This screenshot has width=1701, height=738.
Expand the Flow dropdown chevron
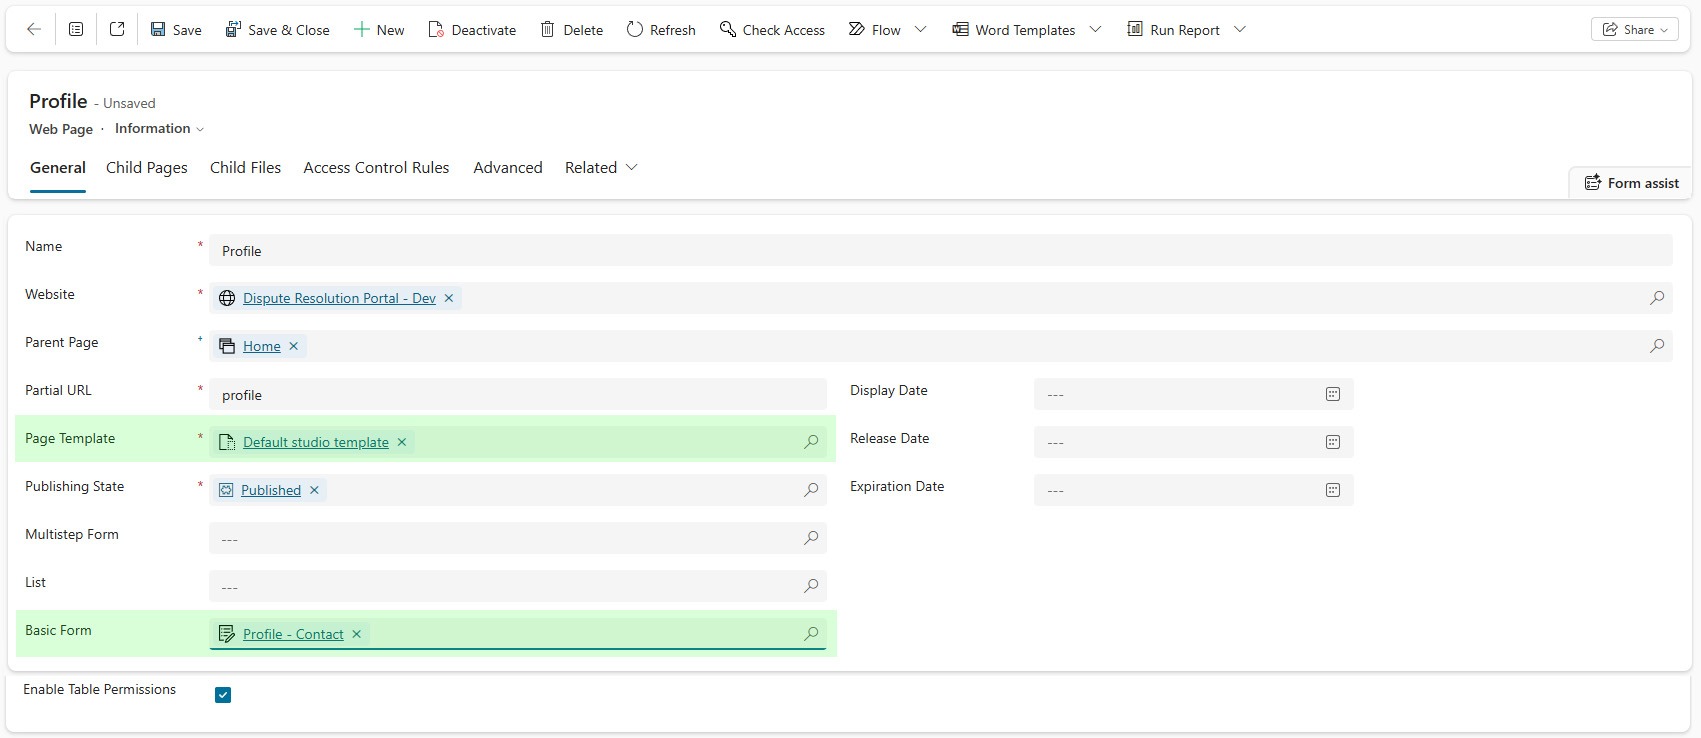click(x=921, y=30)
